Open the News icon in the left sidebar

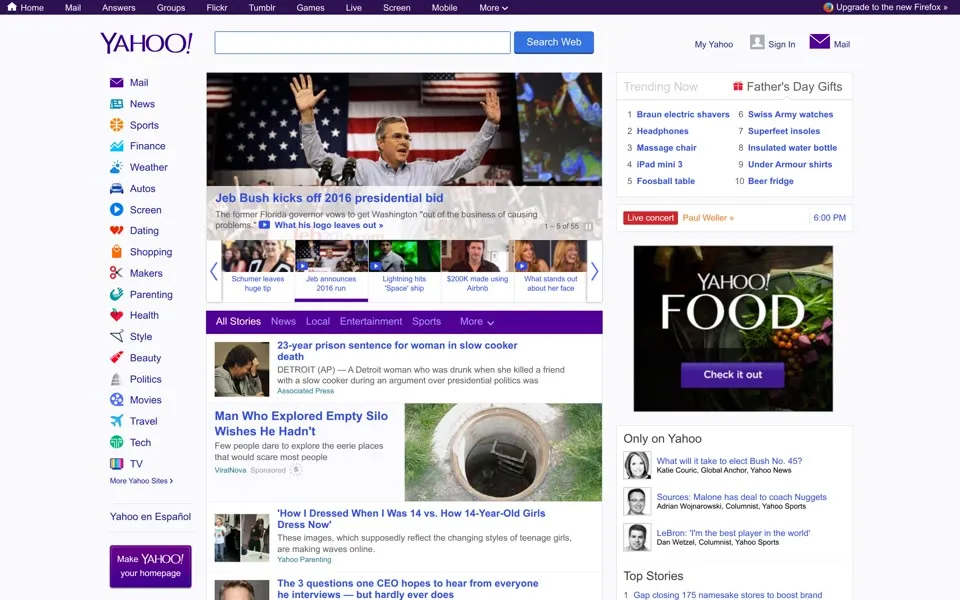pos(116,104)
